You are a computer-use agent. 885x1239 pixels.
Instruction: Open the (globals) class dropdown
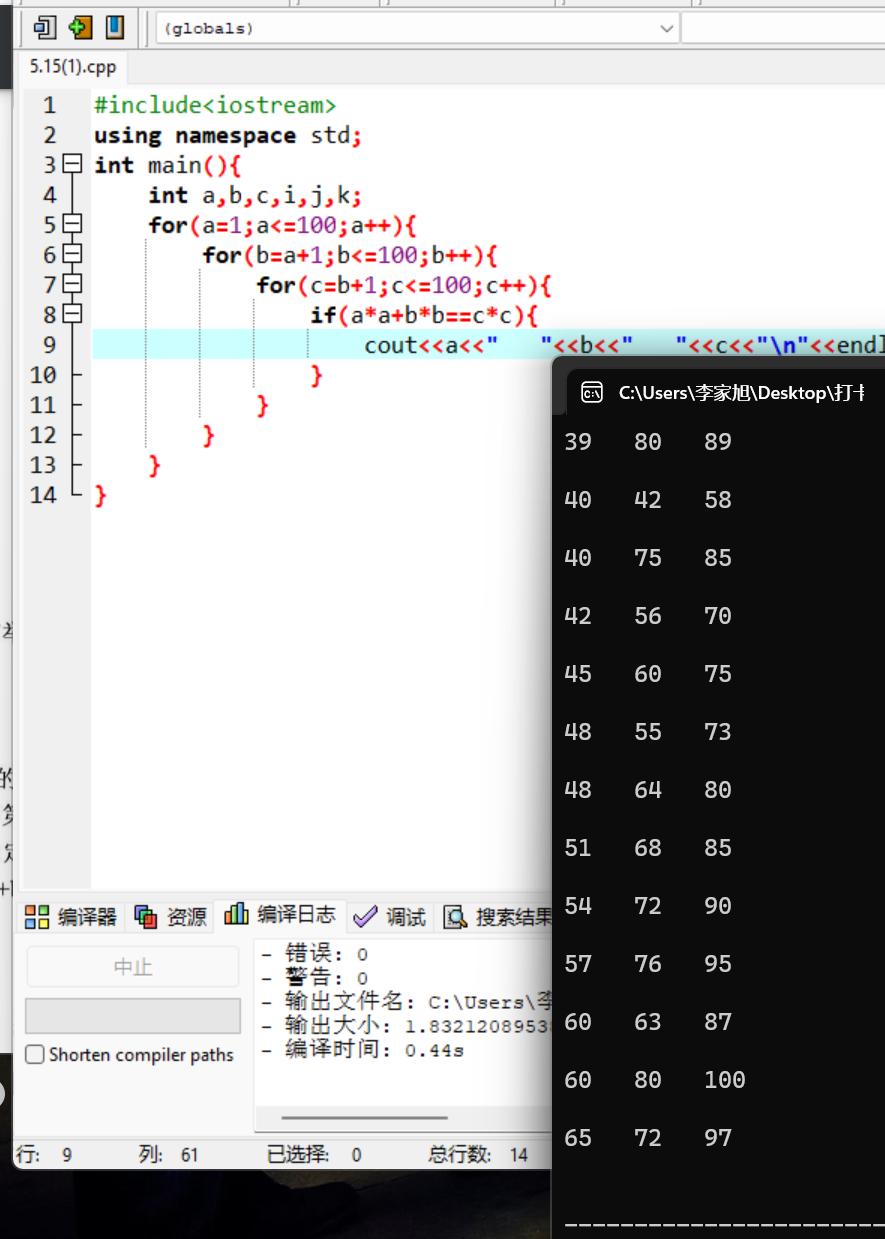tap(418, 28)
